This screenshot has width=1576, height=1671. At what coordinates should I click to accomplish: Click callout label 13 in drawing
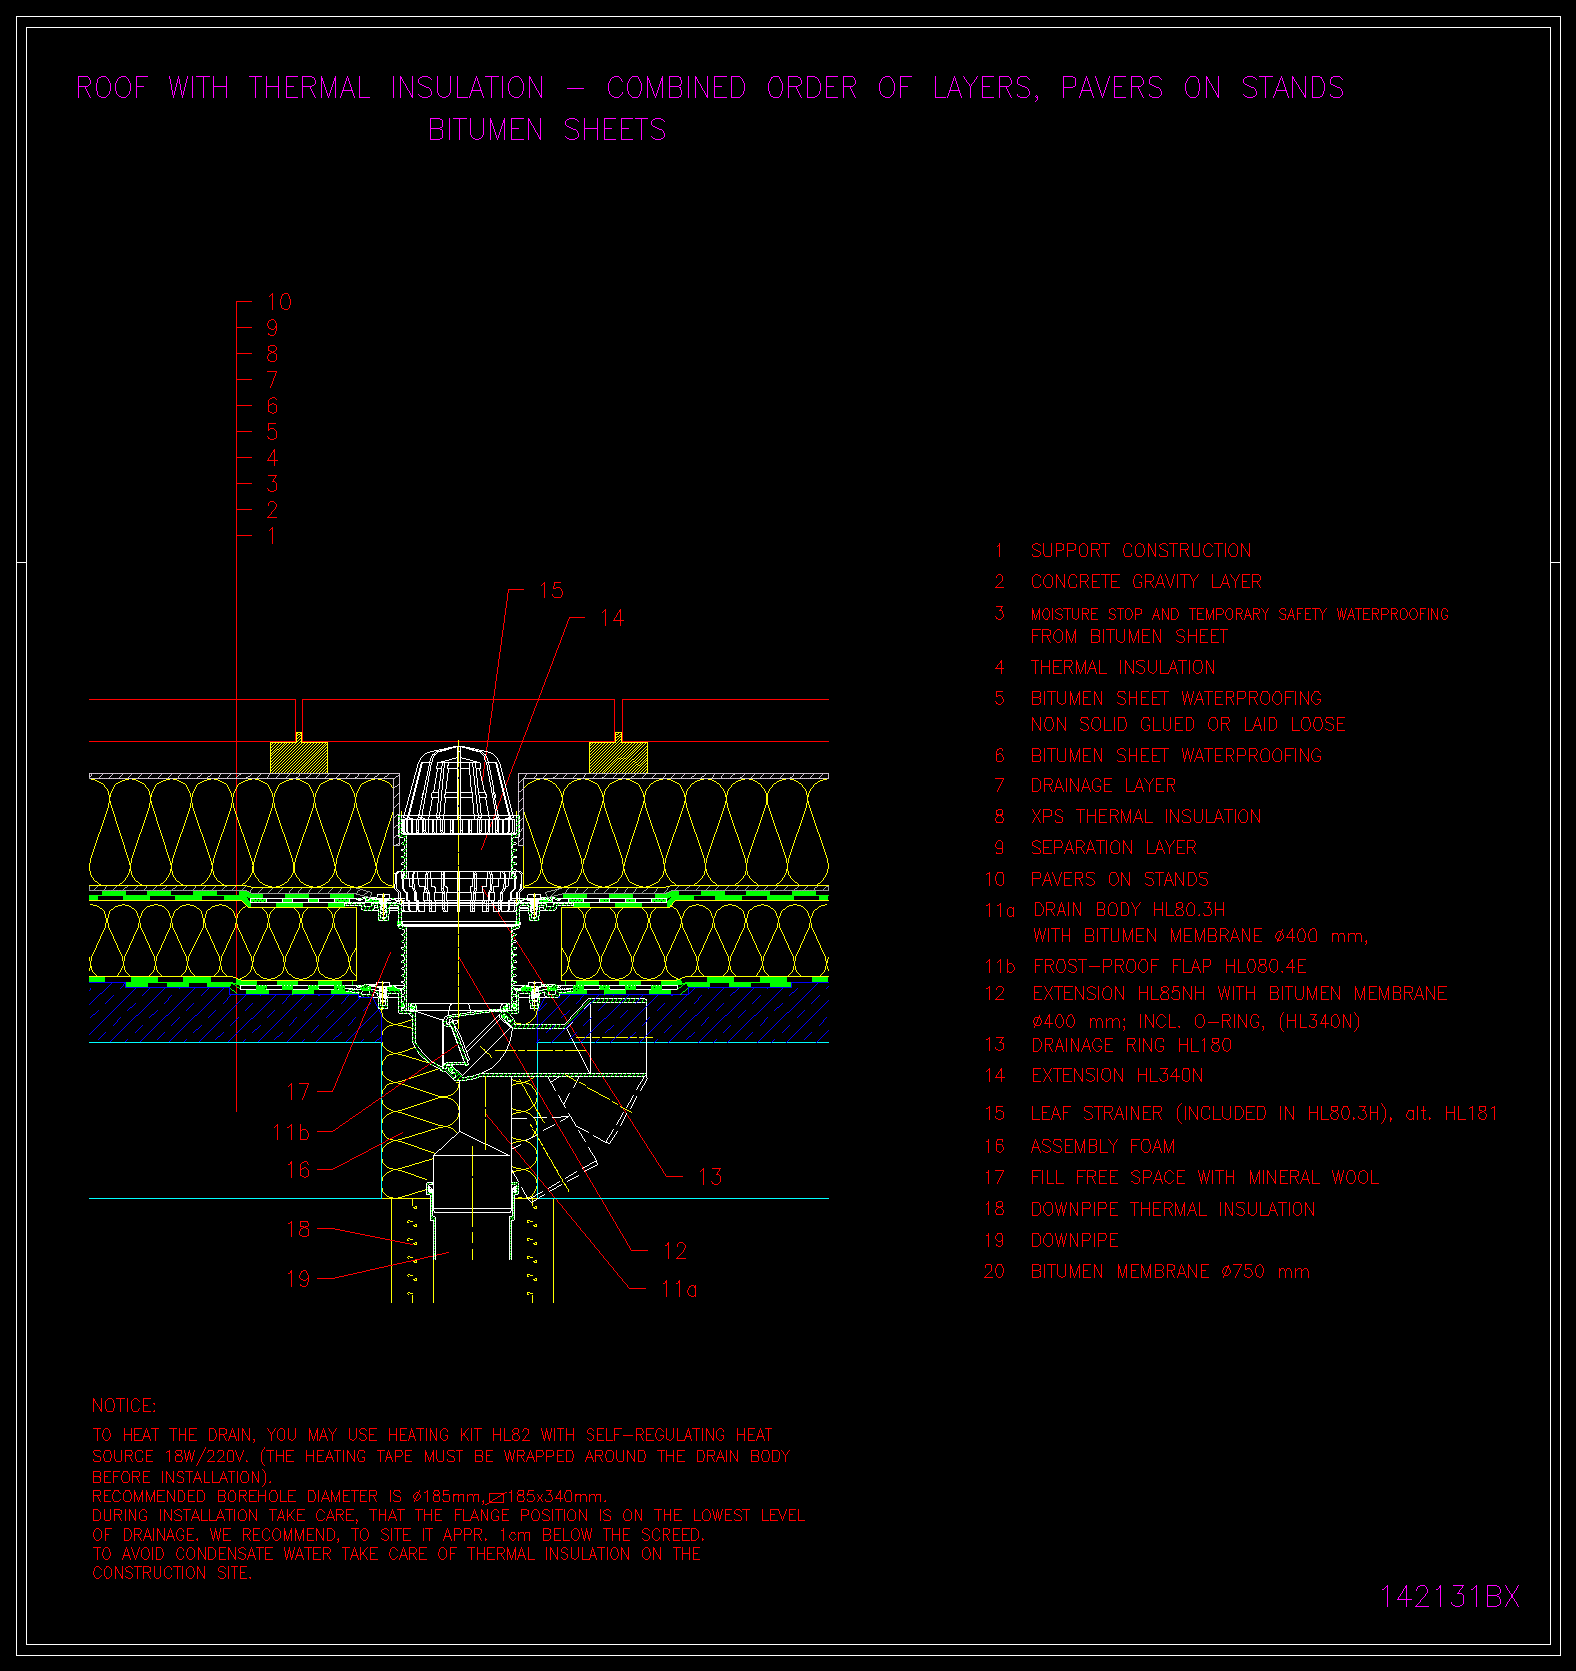tap(710, 1177)
